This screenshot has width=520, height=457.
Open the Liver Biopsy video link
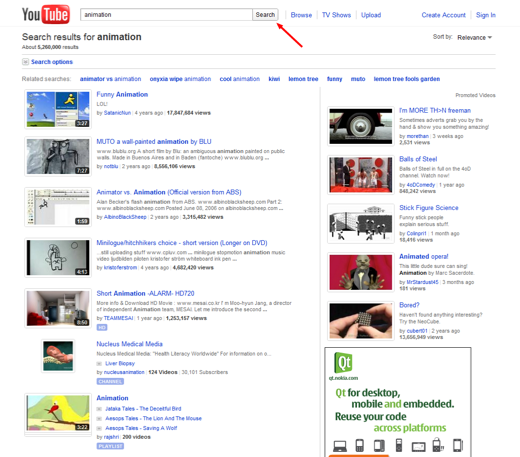click(x=120, y=363)
